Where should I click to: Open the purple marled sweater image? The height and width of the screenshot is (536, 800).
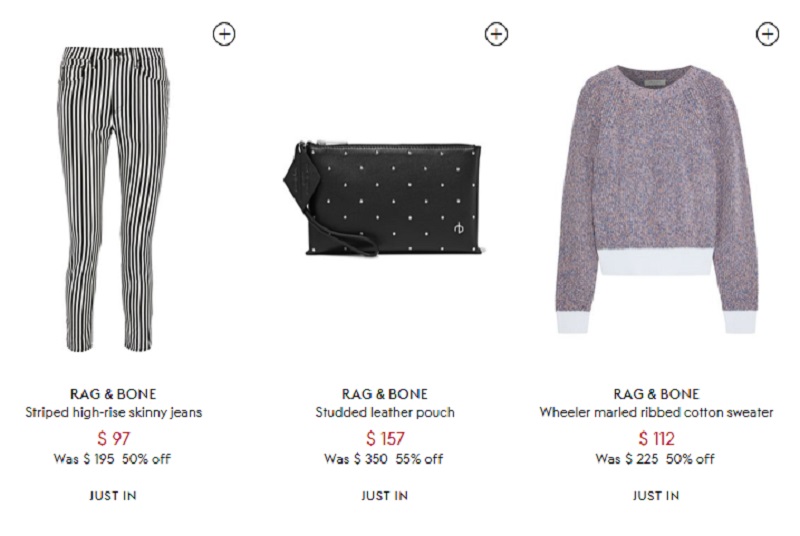[x=656, y=199]
